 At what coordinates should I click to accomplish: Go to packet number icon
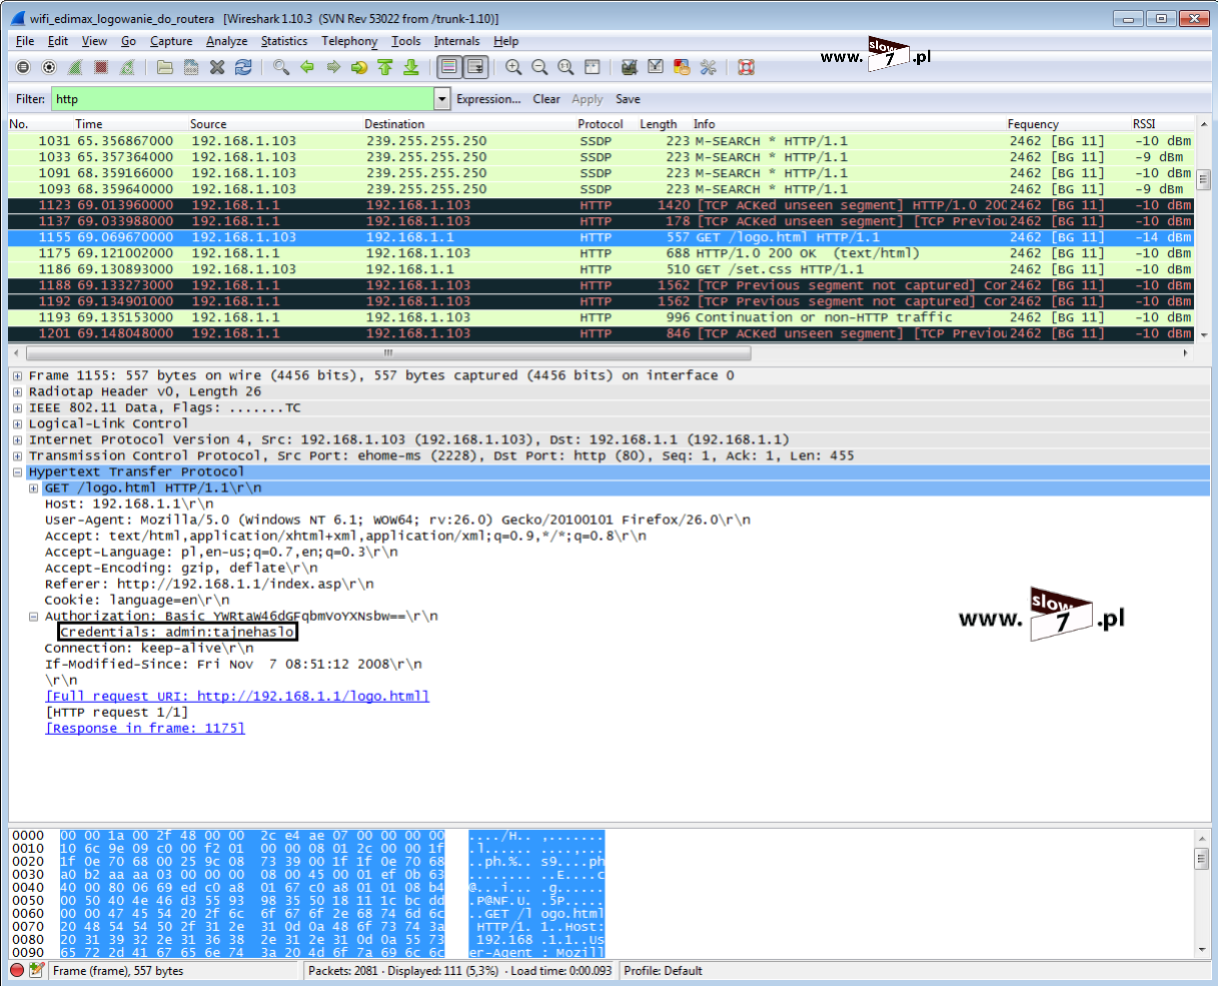click(359, 67)
